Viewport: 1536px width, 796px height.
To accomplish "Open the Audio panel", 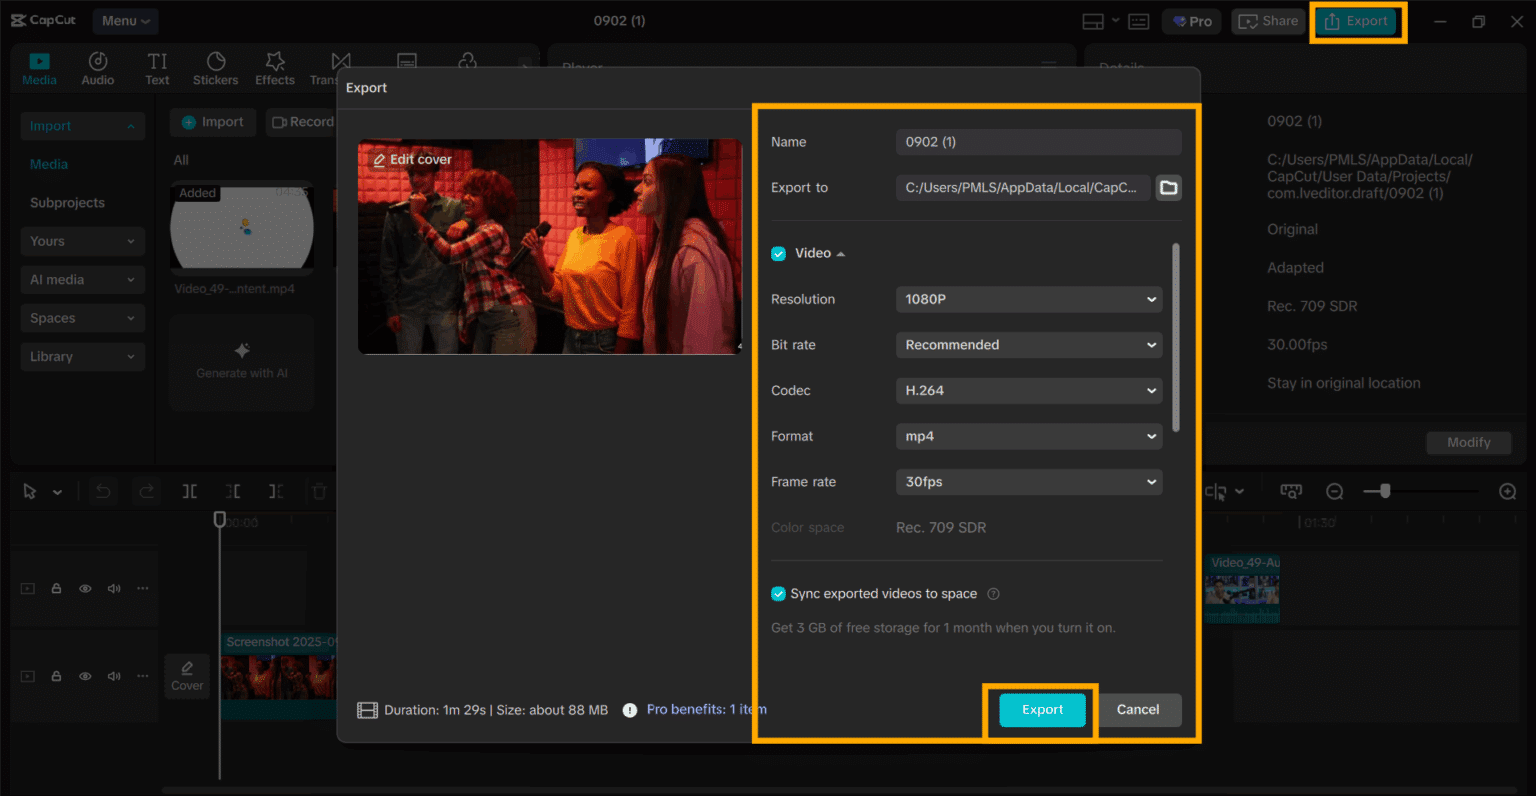I will click(x=97, y=67).
